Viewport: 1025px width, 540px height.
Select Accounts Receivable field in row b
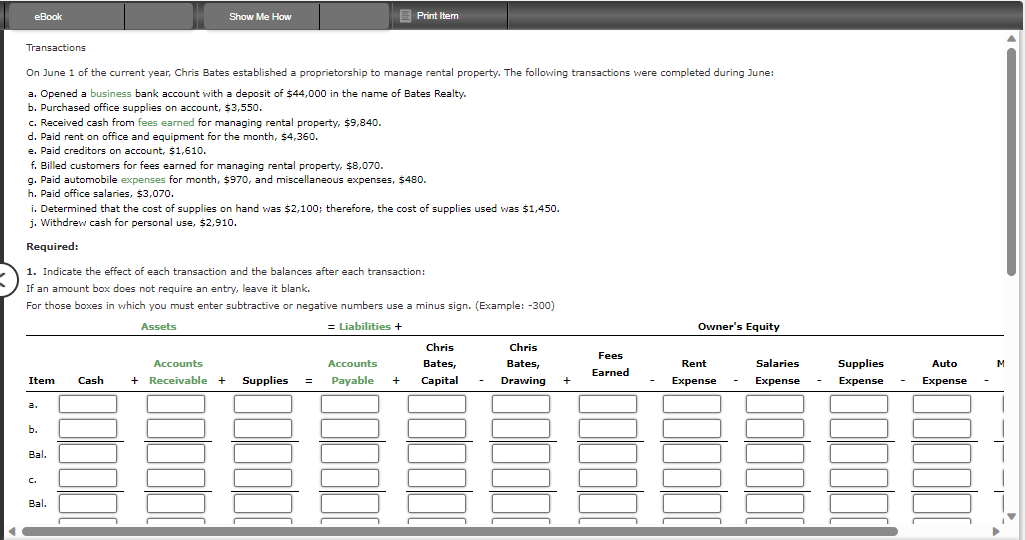tap(176, 429)
